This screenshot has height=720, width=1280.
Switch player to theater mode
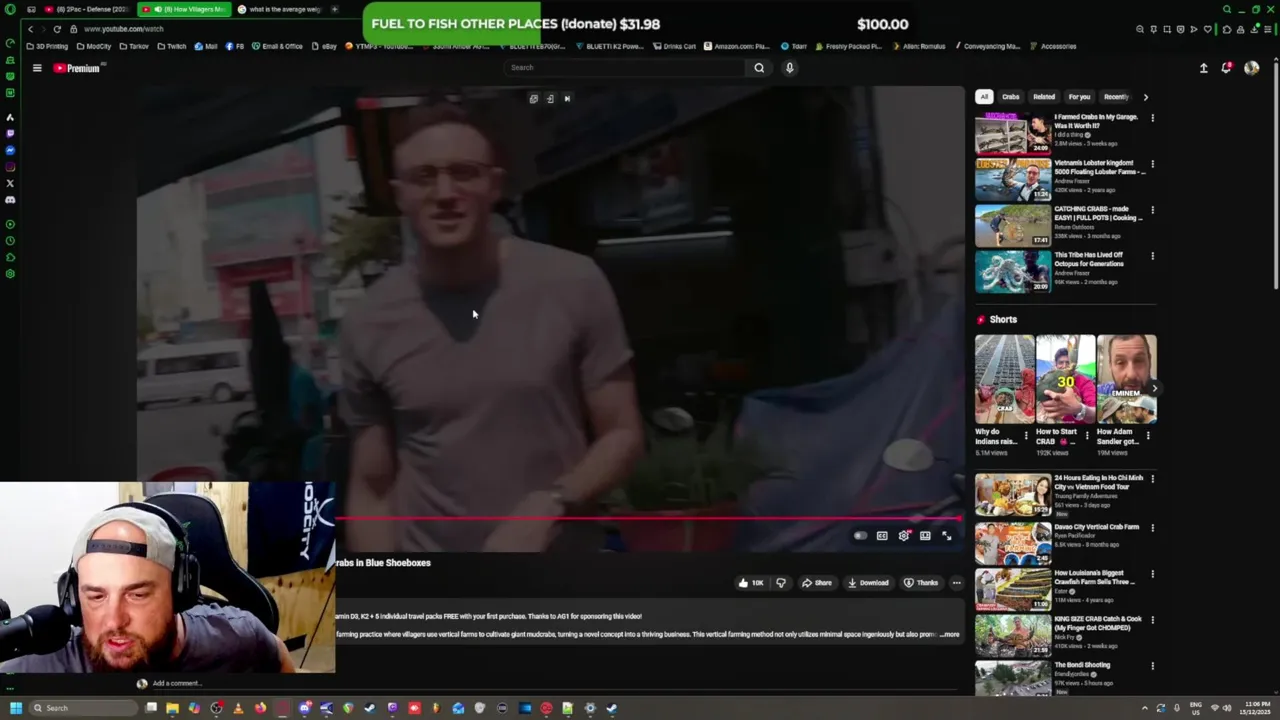925,536
